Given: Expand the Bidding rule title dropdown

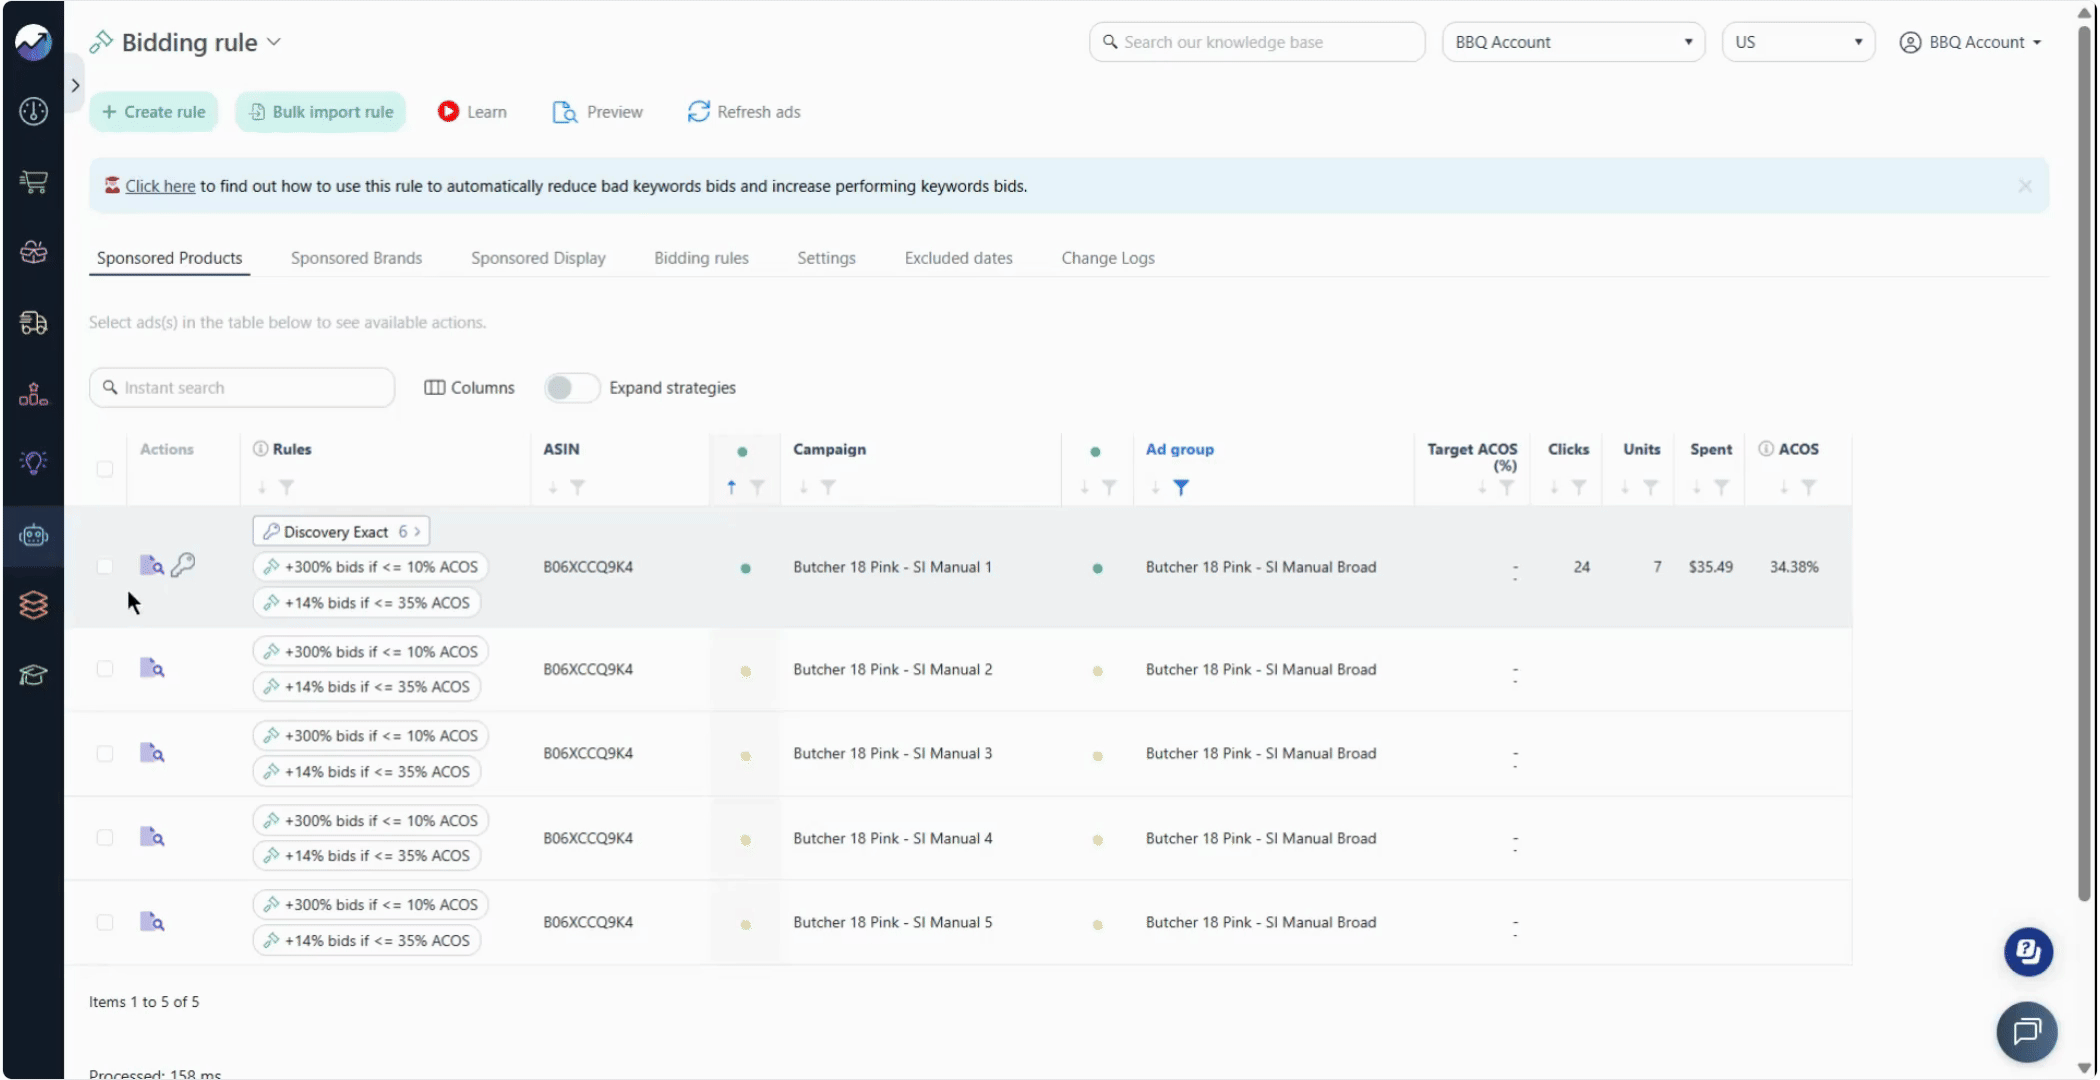Looking at the screenshot, I should click(x=274, y=42).
